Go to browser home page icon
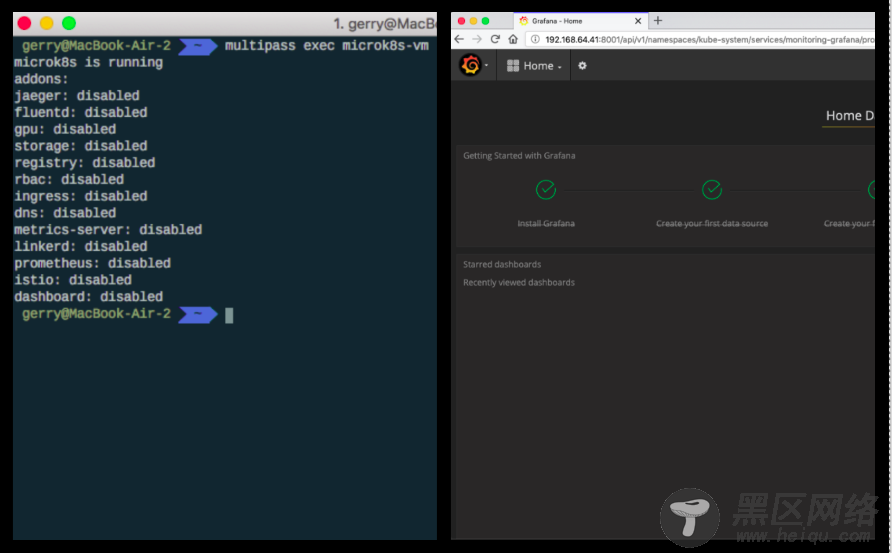The height and width of the screenshot is (553, 892). [x=513, y=39]
